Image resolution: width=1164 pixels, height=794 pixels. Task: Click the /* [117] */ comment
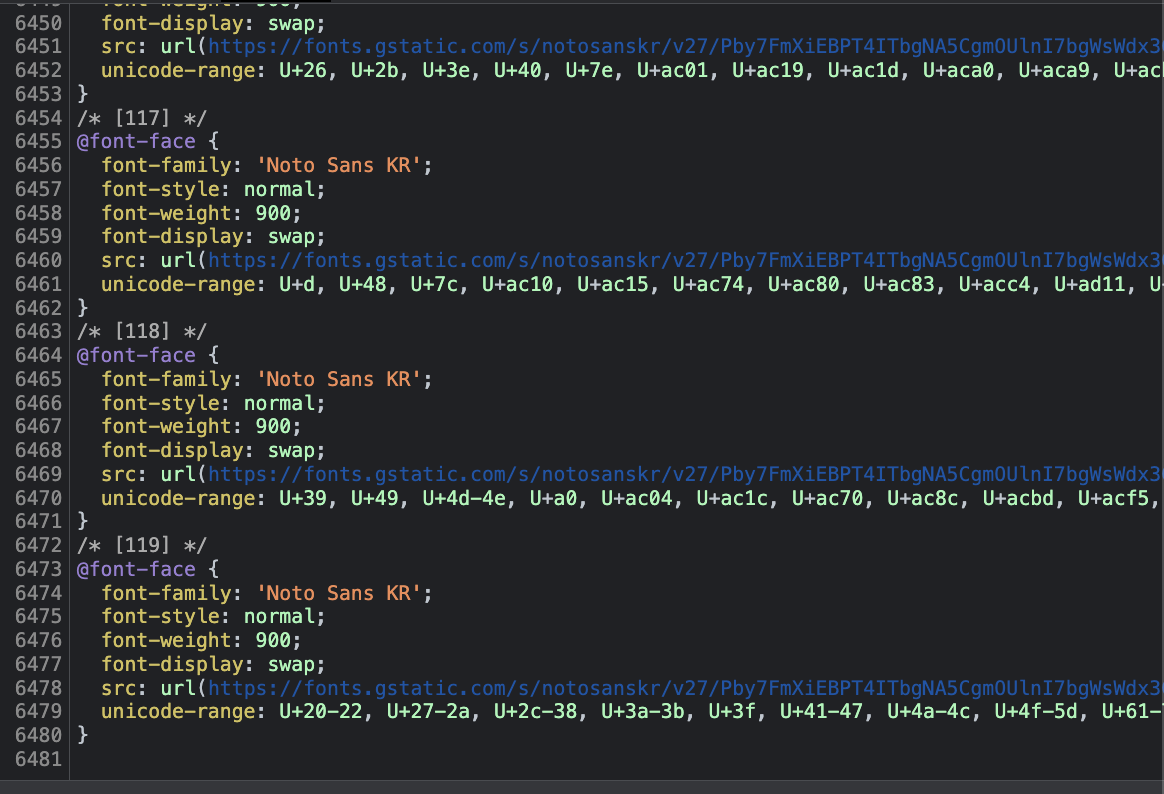tap(142, 117)
